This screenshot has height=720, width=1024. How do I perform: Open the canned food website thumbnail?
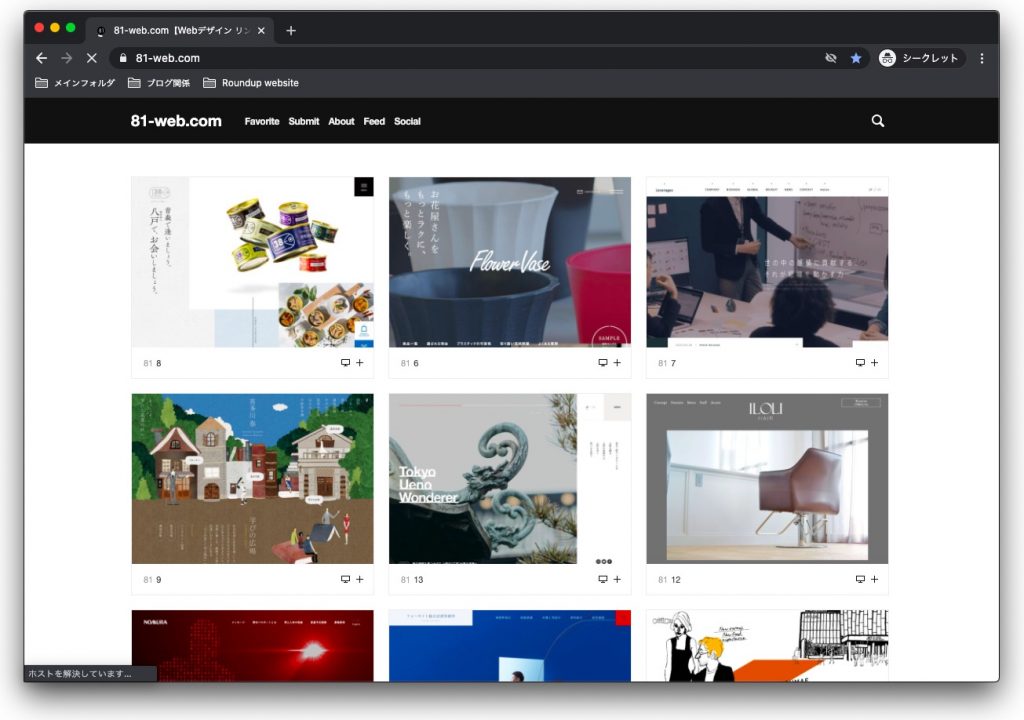(253, 262)
